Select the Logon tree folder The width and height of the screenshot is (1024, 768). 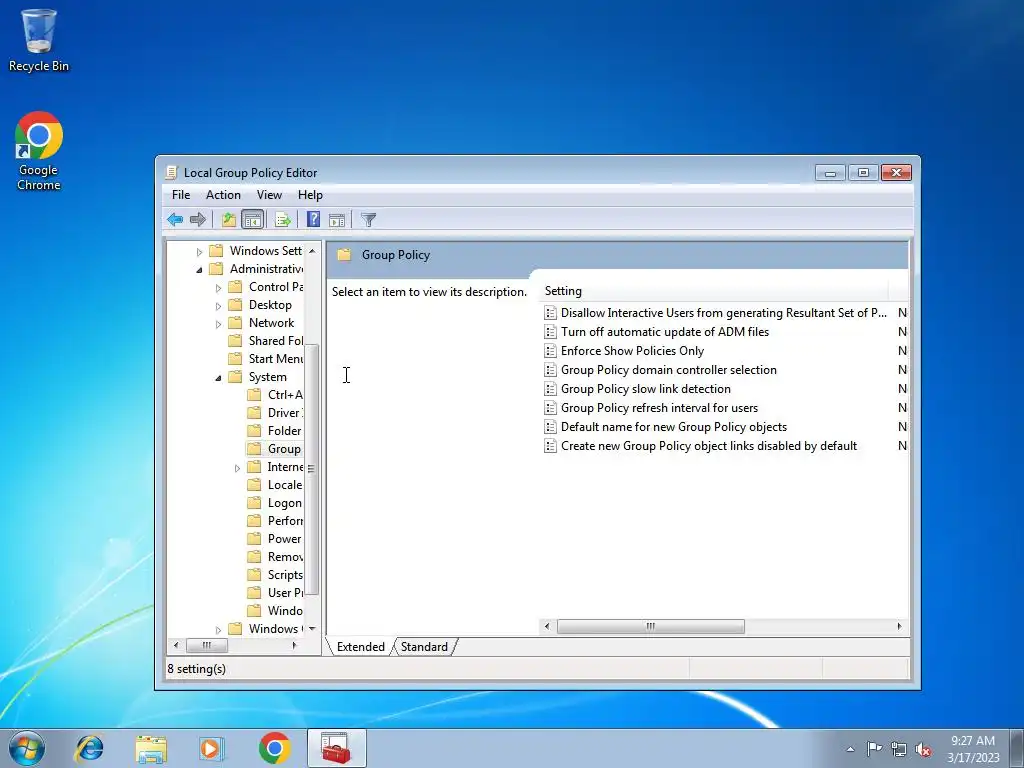276,503
